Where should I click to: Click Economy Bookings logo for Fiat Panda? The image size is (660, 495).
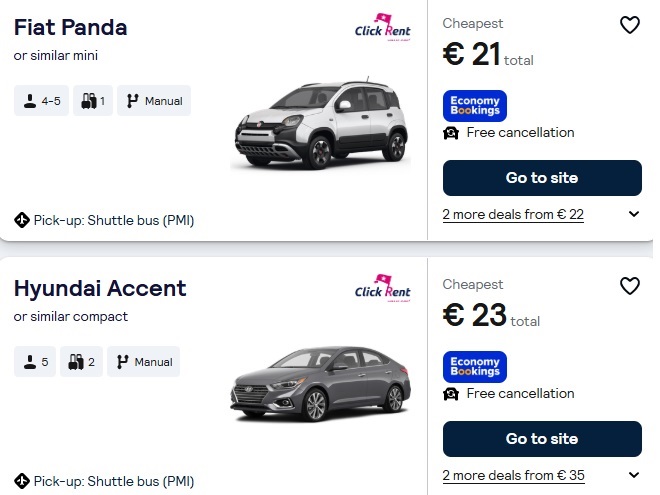[x=474, y=106]
